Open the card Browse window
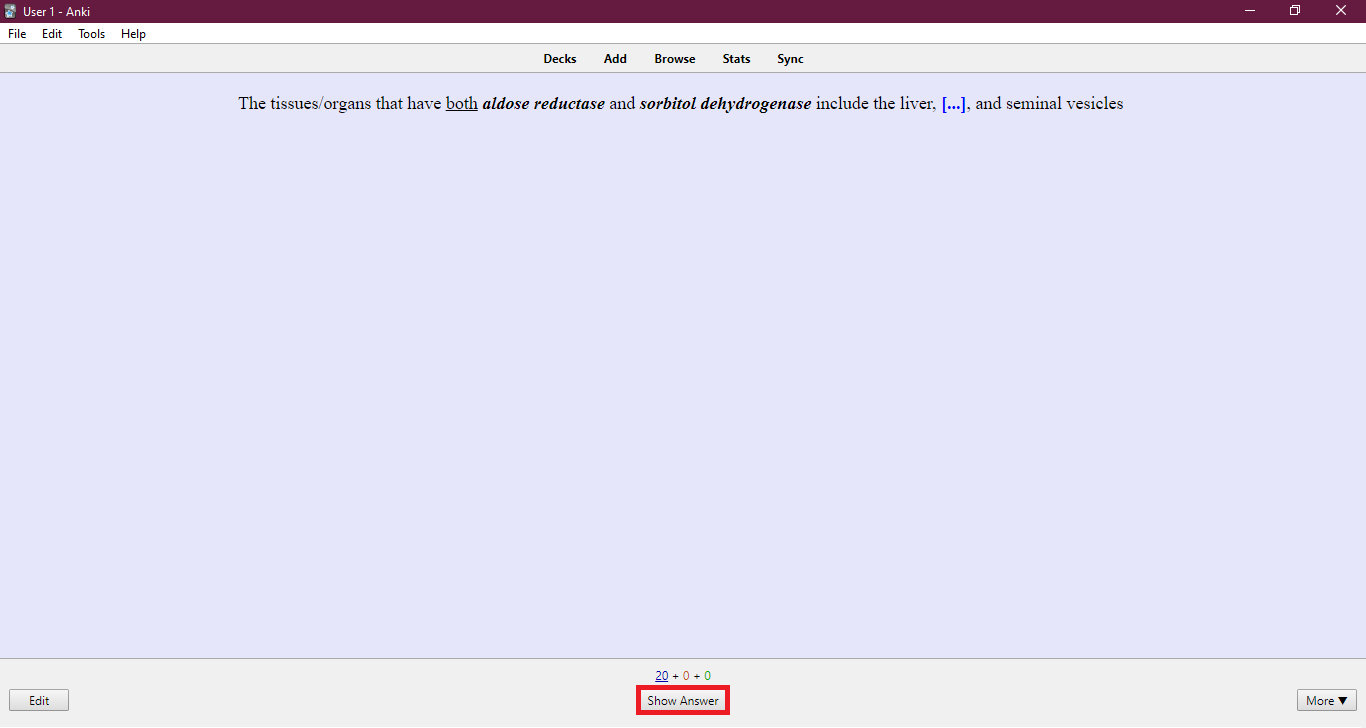 [x=675, y=59]
